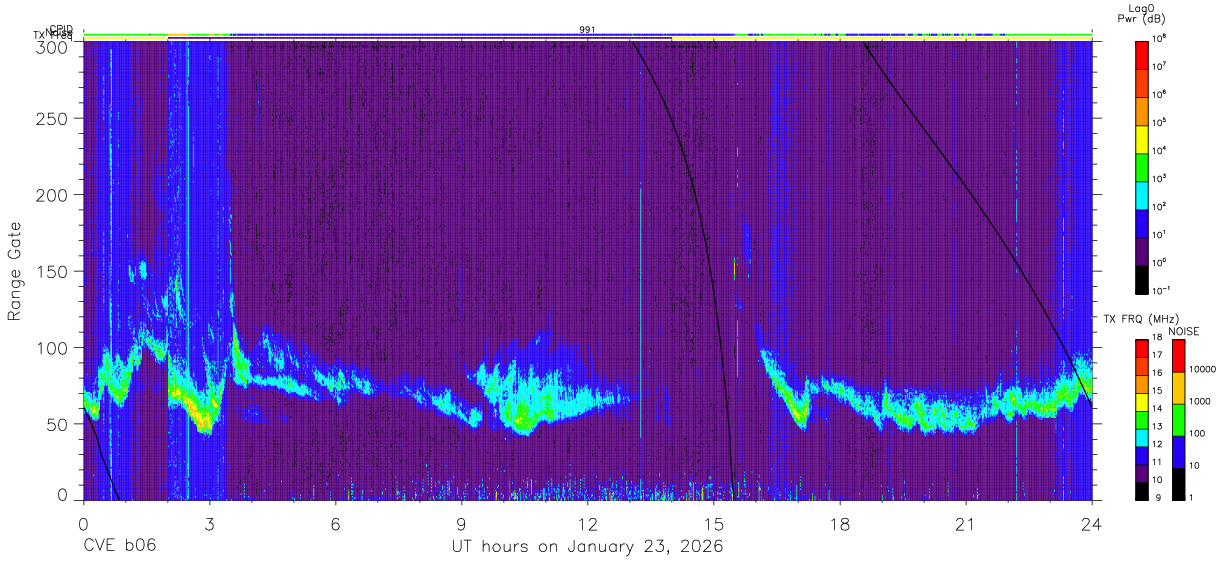Click the red segment of the Lag0 Pwr colorbar
This screenshot has width=1228, height=567.
coord(1143,53)
